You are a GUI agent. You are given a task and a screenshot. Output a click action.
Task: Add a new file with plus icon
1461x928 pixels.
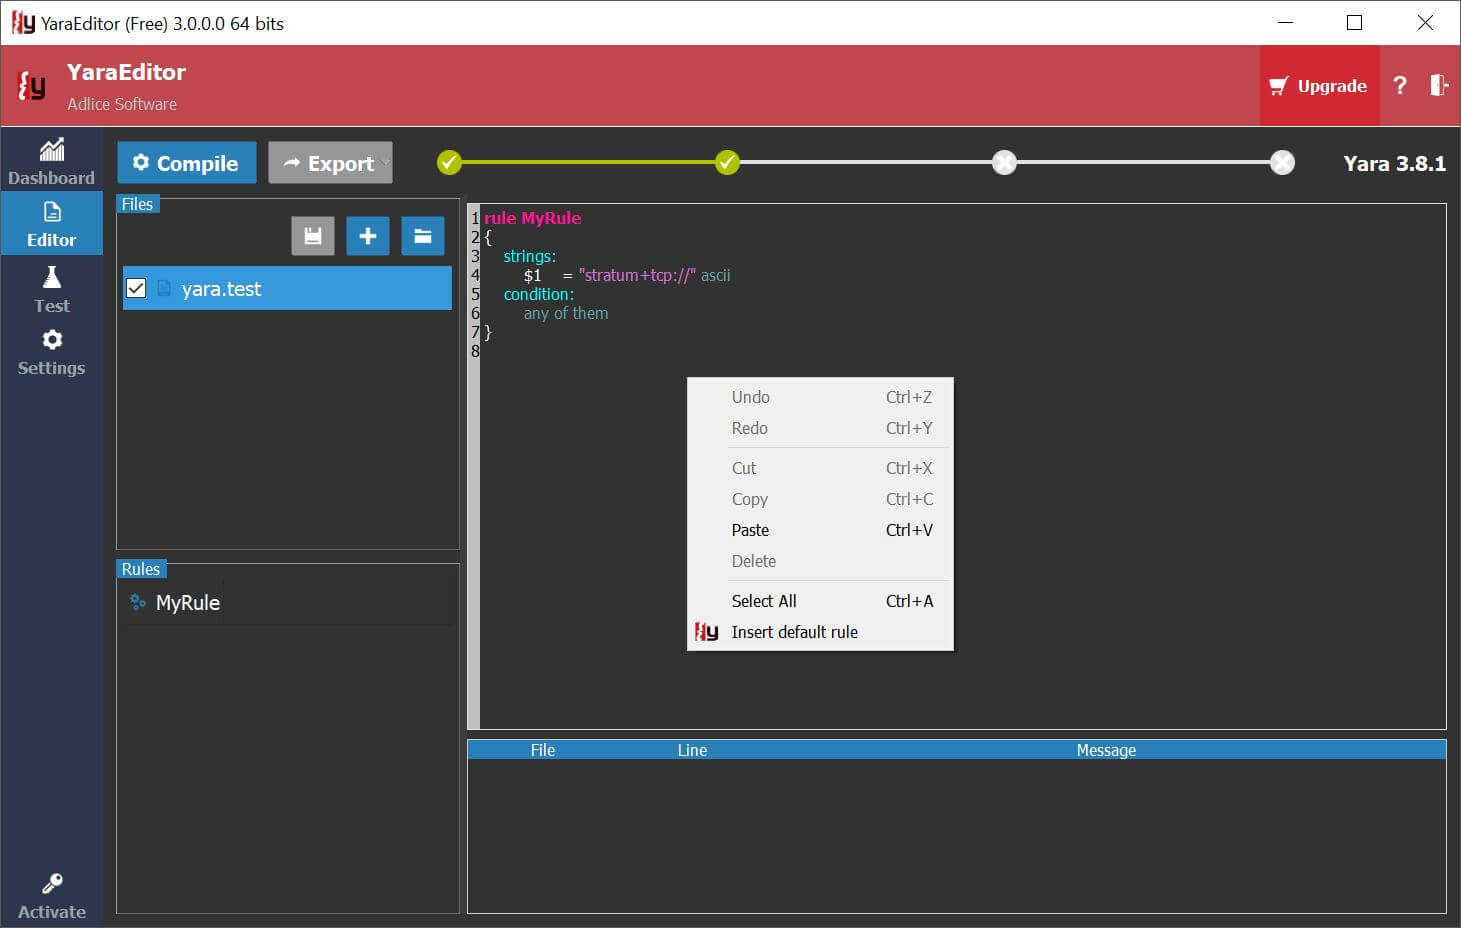(368, 236)
